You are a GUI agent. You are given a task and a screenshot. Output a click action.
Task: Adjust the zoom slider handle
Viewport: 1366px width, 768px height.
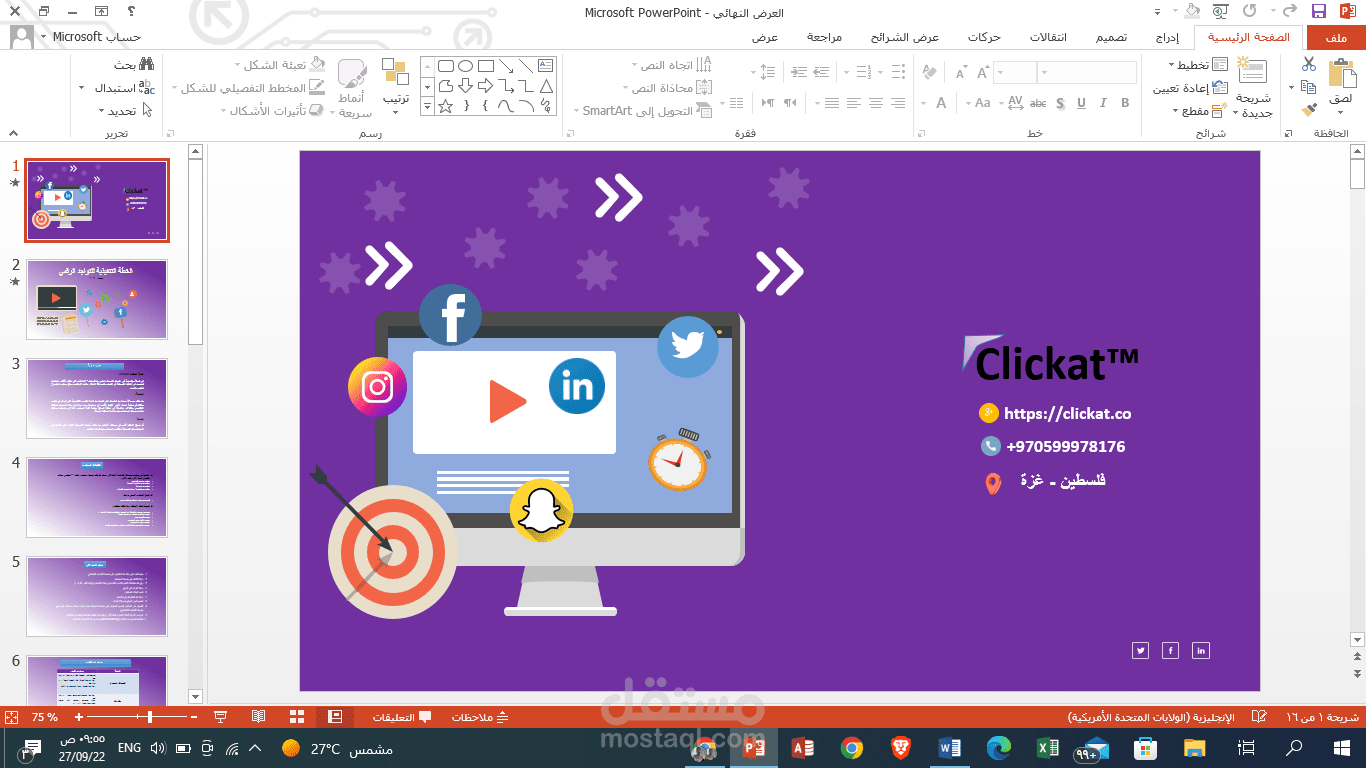(x=150, y=717)
